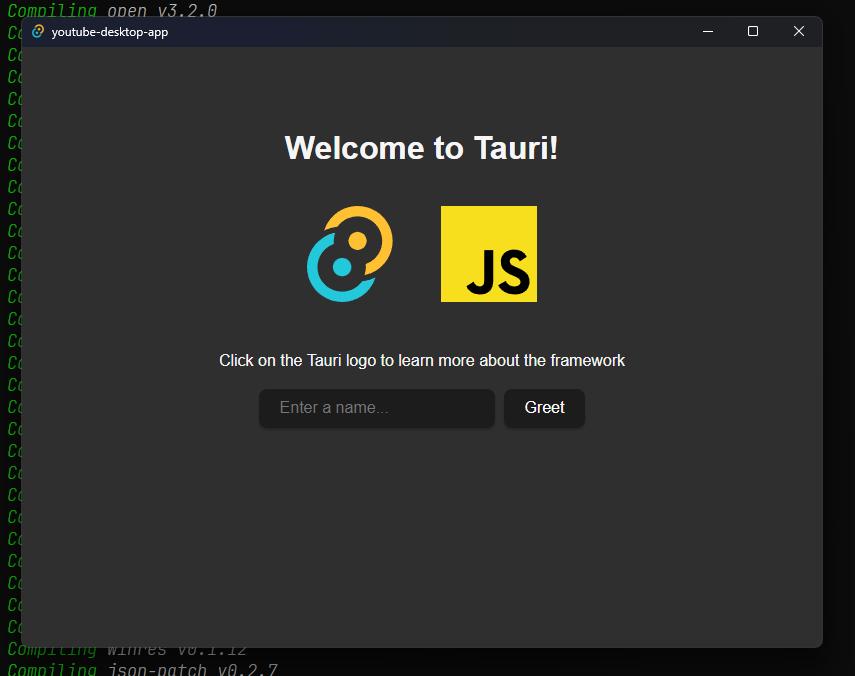Viewport: 855px width, 676px height.
Task: Click the Tauri logo in the window
Action: [x=350, y=254]
